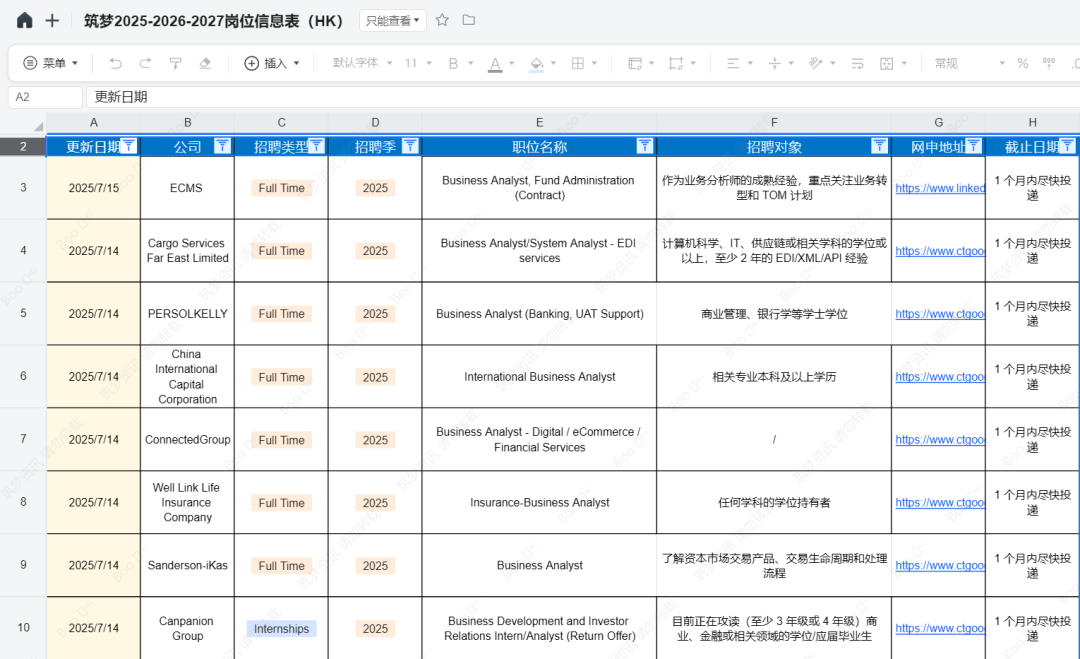Open the filter on 公司 header
Screen dimensions: 1080x659
222,146
